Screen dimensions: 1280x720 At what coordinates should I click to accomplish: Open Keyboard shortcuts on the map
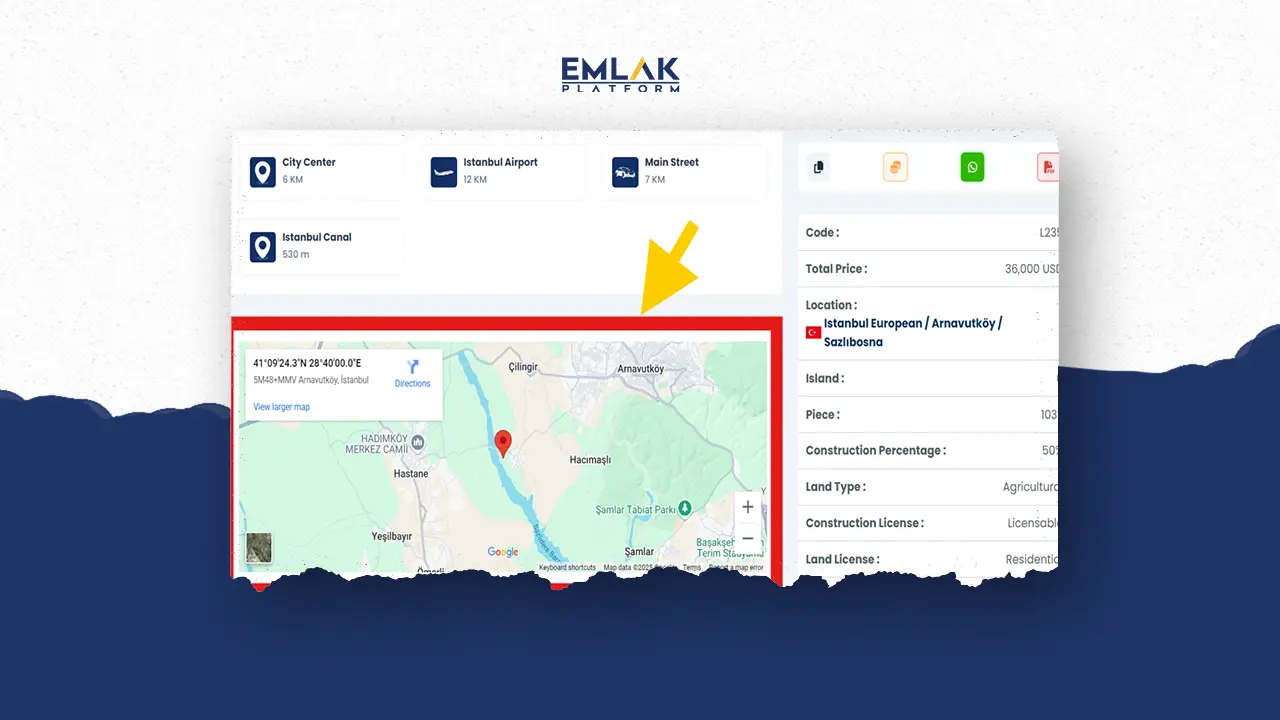[567, 568]
